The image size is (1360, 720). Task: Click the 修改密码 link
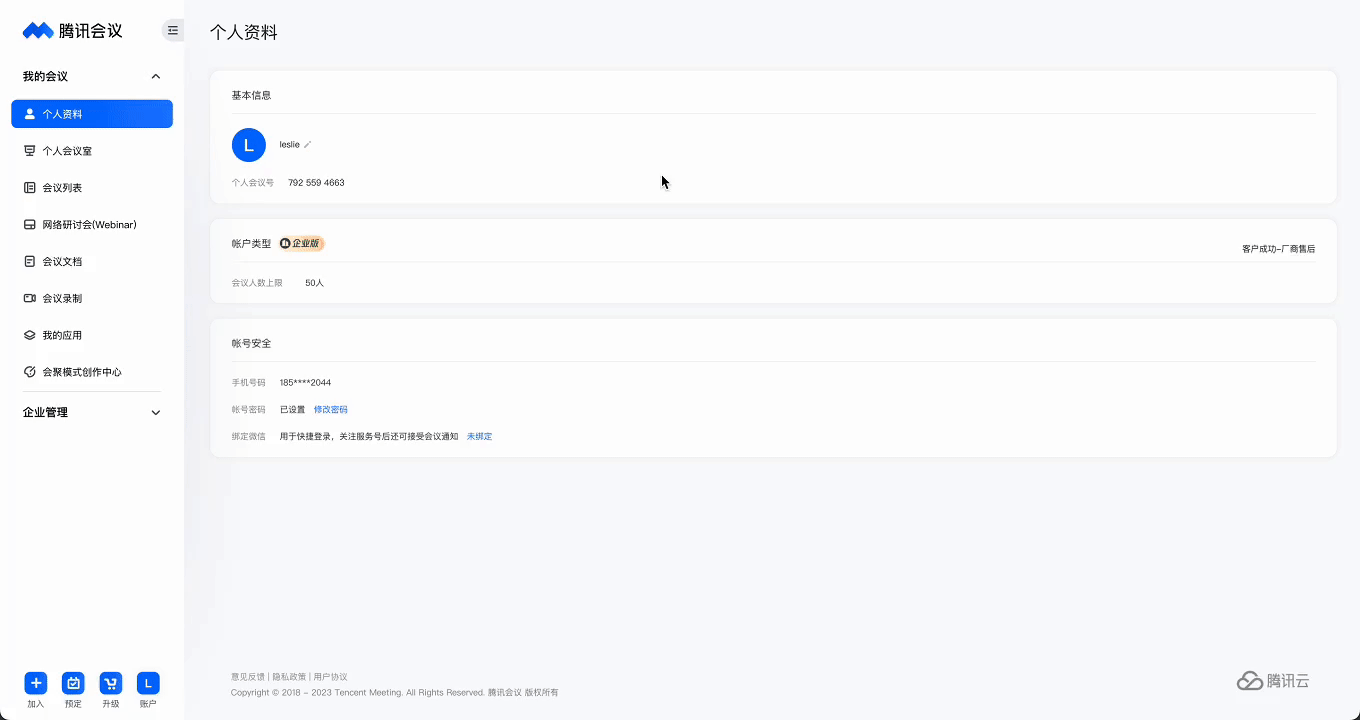point(331,410)
